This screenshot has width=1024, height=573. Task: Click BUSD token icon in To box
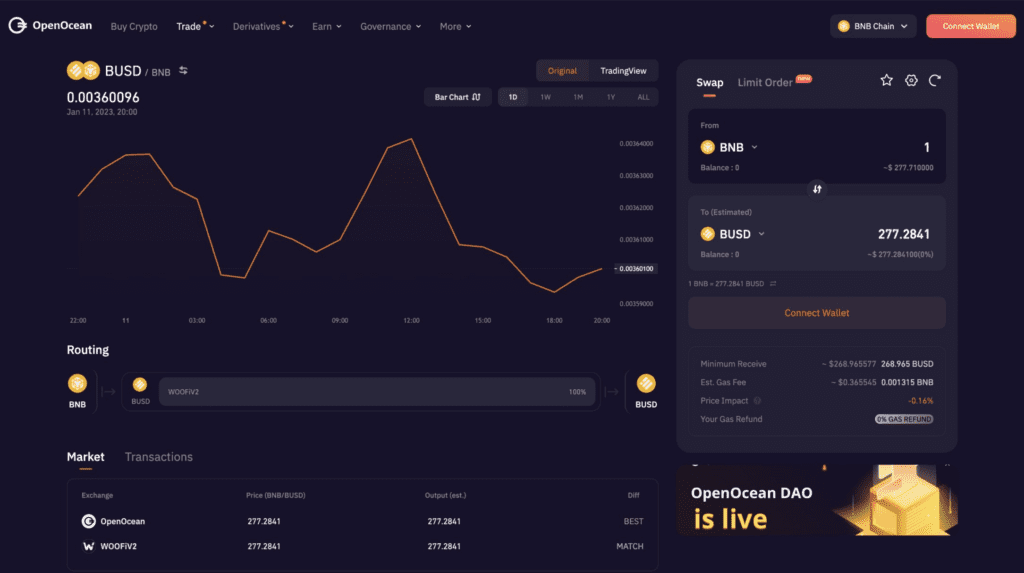click(707, 234)
